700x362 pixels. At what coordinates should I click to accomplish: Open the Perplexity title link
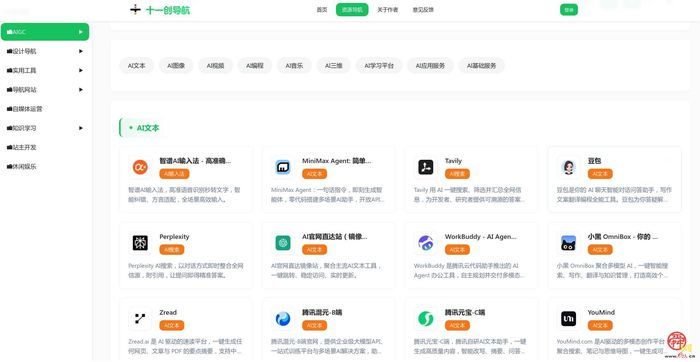point(174,237)
